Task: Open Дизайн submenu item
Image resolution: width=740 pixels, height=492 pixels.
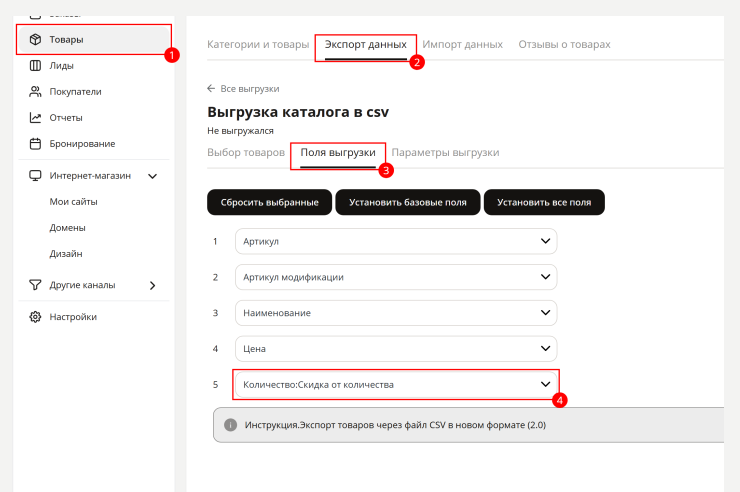Action: pyautogui.click(x=66, y=253)
